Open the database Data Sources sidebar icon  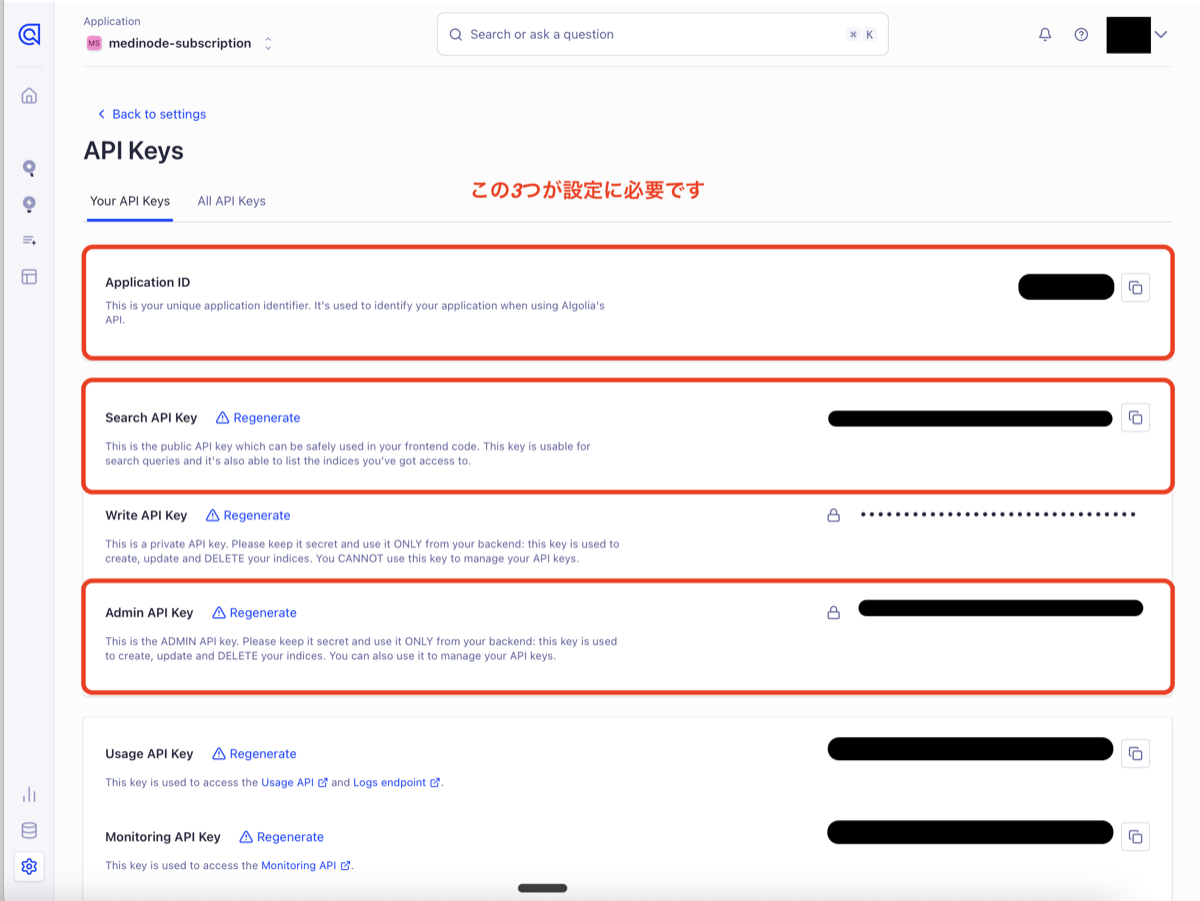click(29, 830)
